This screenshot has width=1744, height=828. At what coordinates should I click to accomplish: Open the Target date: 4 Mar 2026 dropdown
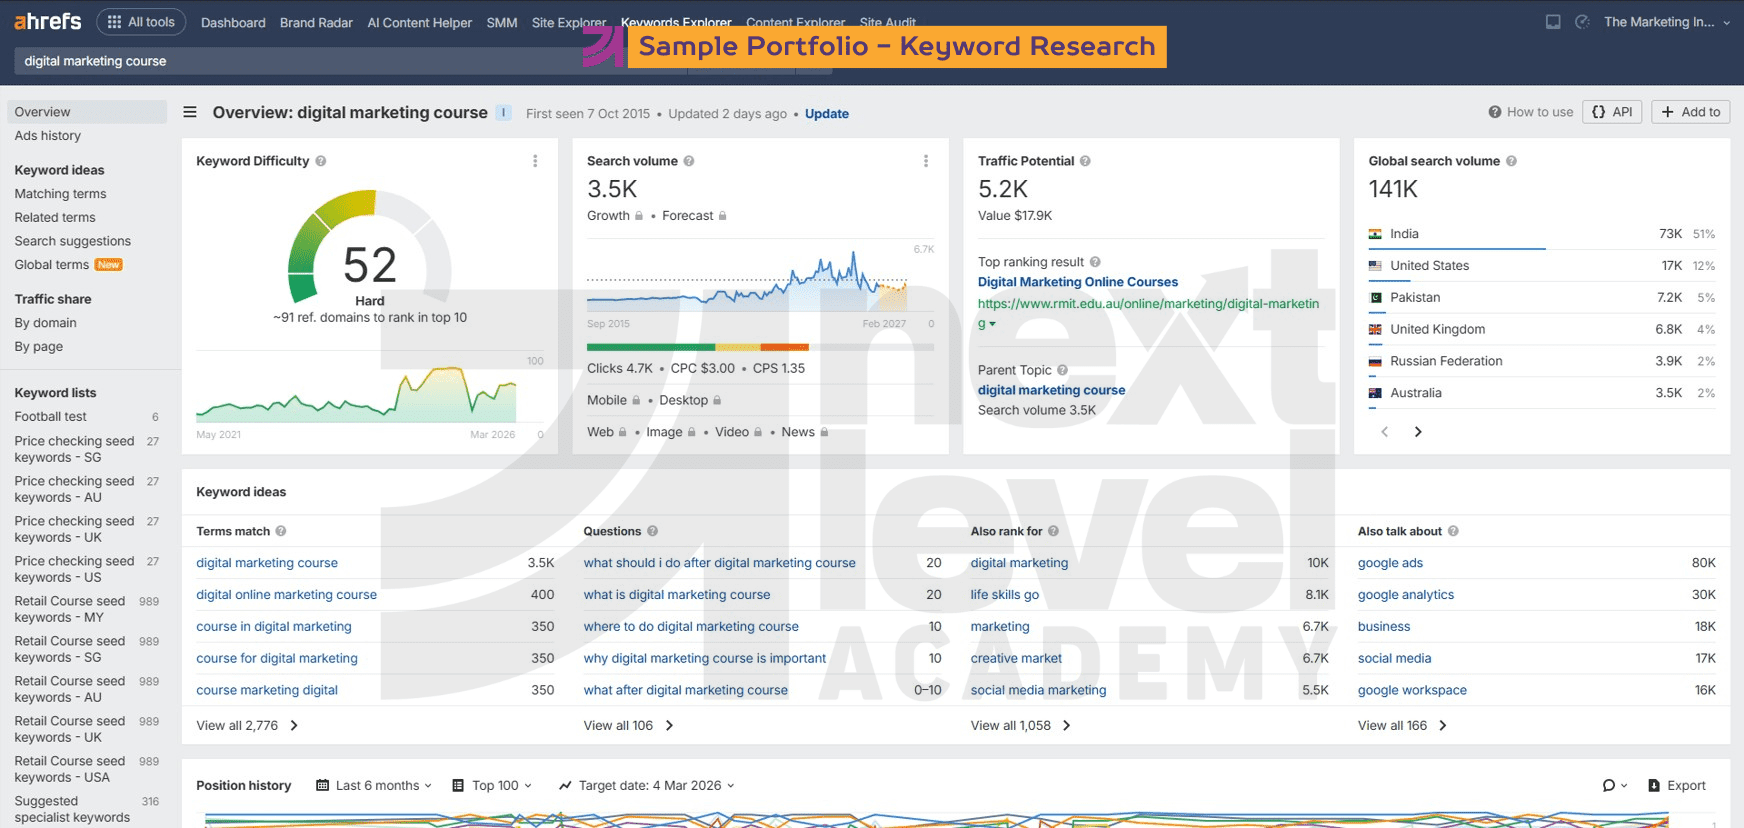pos(646,786)
